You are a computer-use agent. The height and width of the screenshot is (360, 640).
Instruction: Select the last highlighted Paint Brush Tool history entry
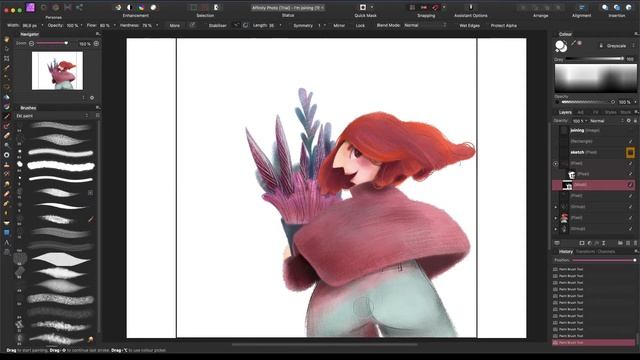[593, 342]
